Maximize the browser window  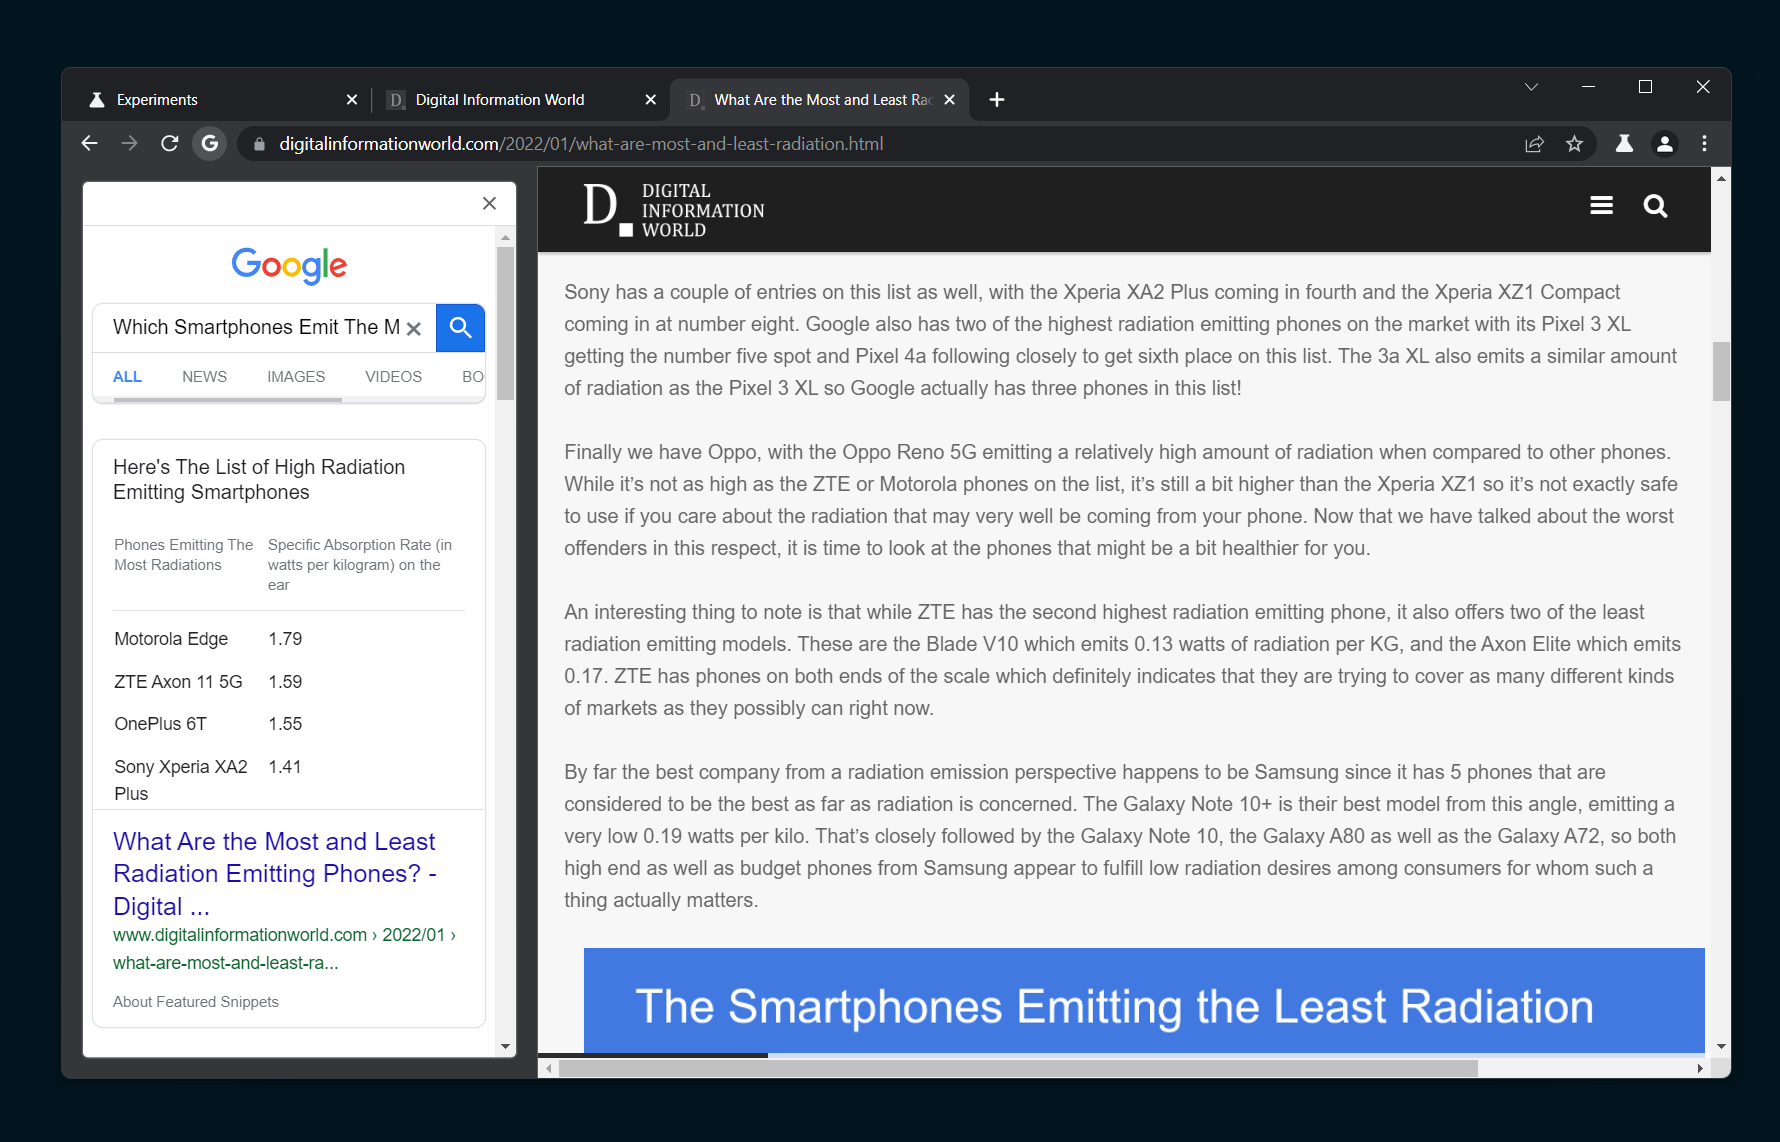tap(1645, 87)
